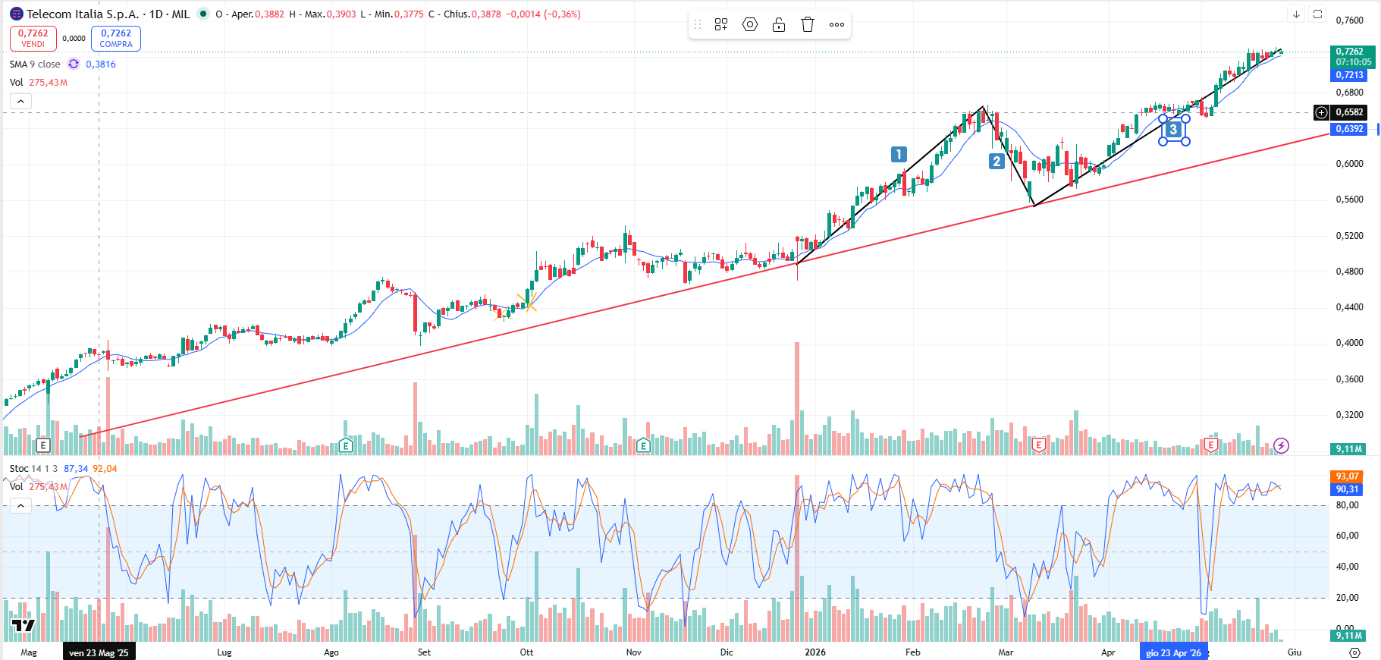
Task: Click the green E earnings marker in November
Action: click(644, 444)
